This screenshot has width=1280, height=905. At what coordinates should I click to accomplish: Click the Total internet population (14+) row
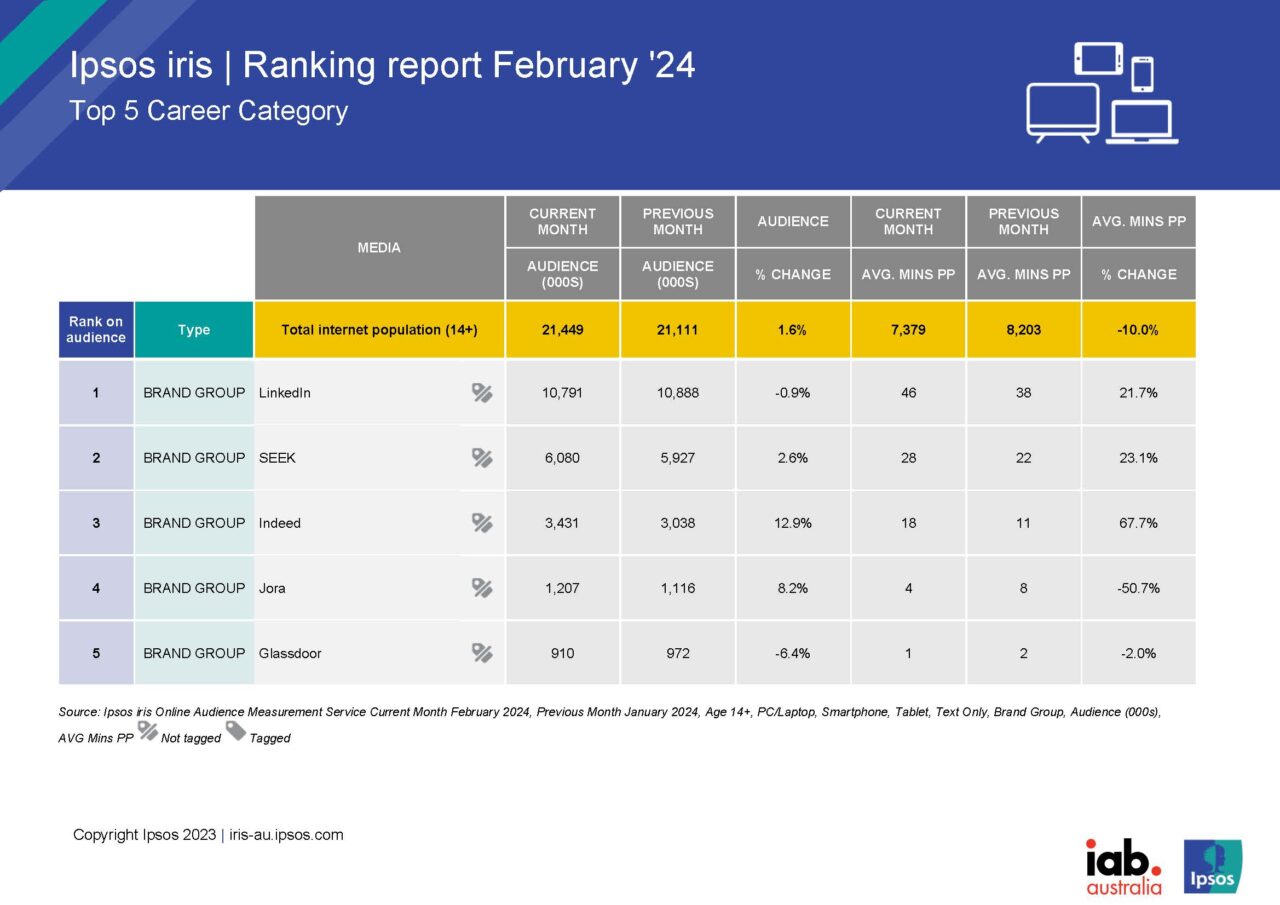pyautogui.click(x=379, y=328)
